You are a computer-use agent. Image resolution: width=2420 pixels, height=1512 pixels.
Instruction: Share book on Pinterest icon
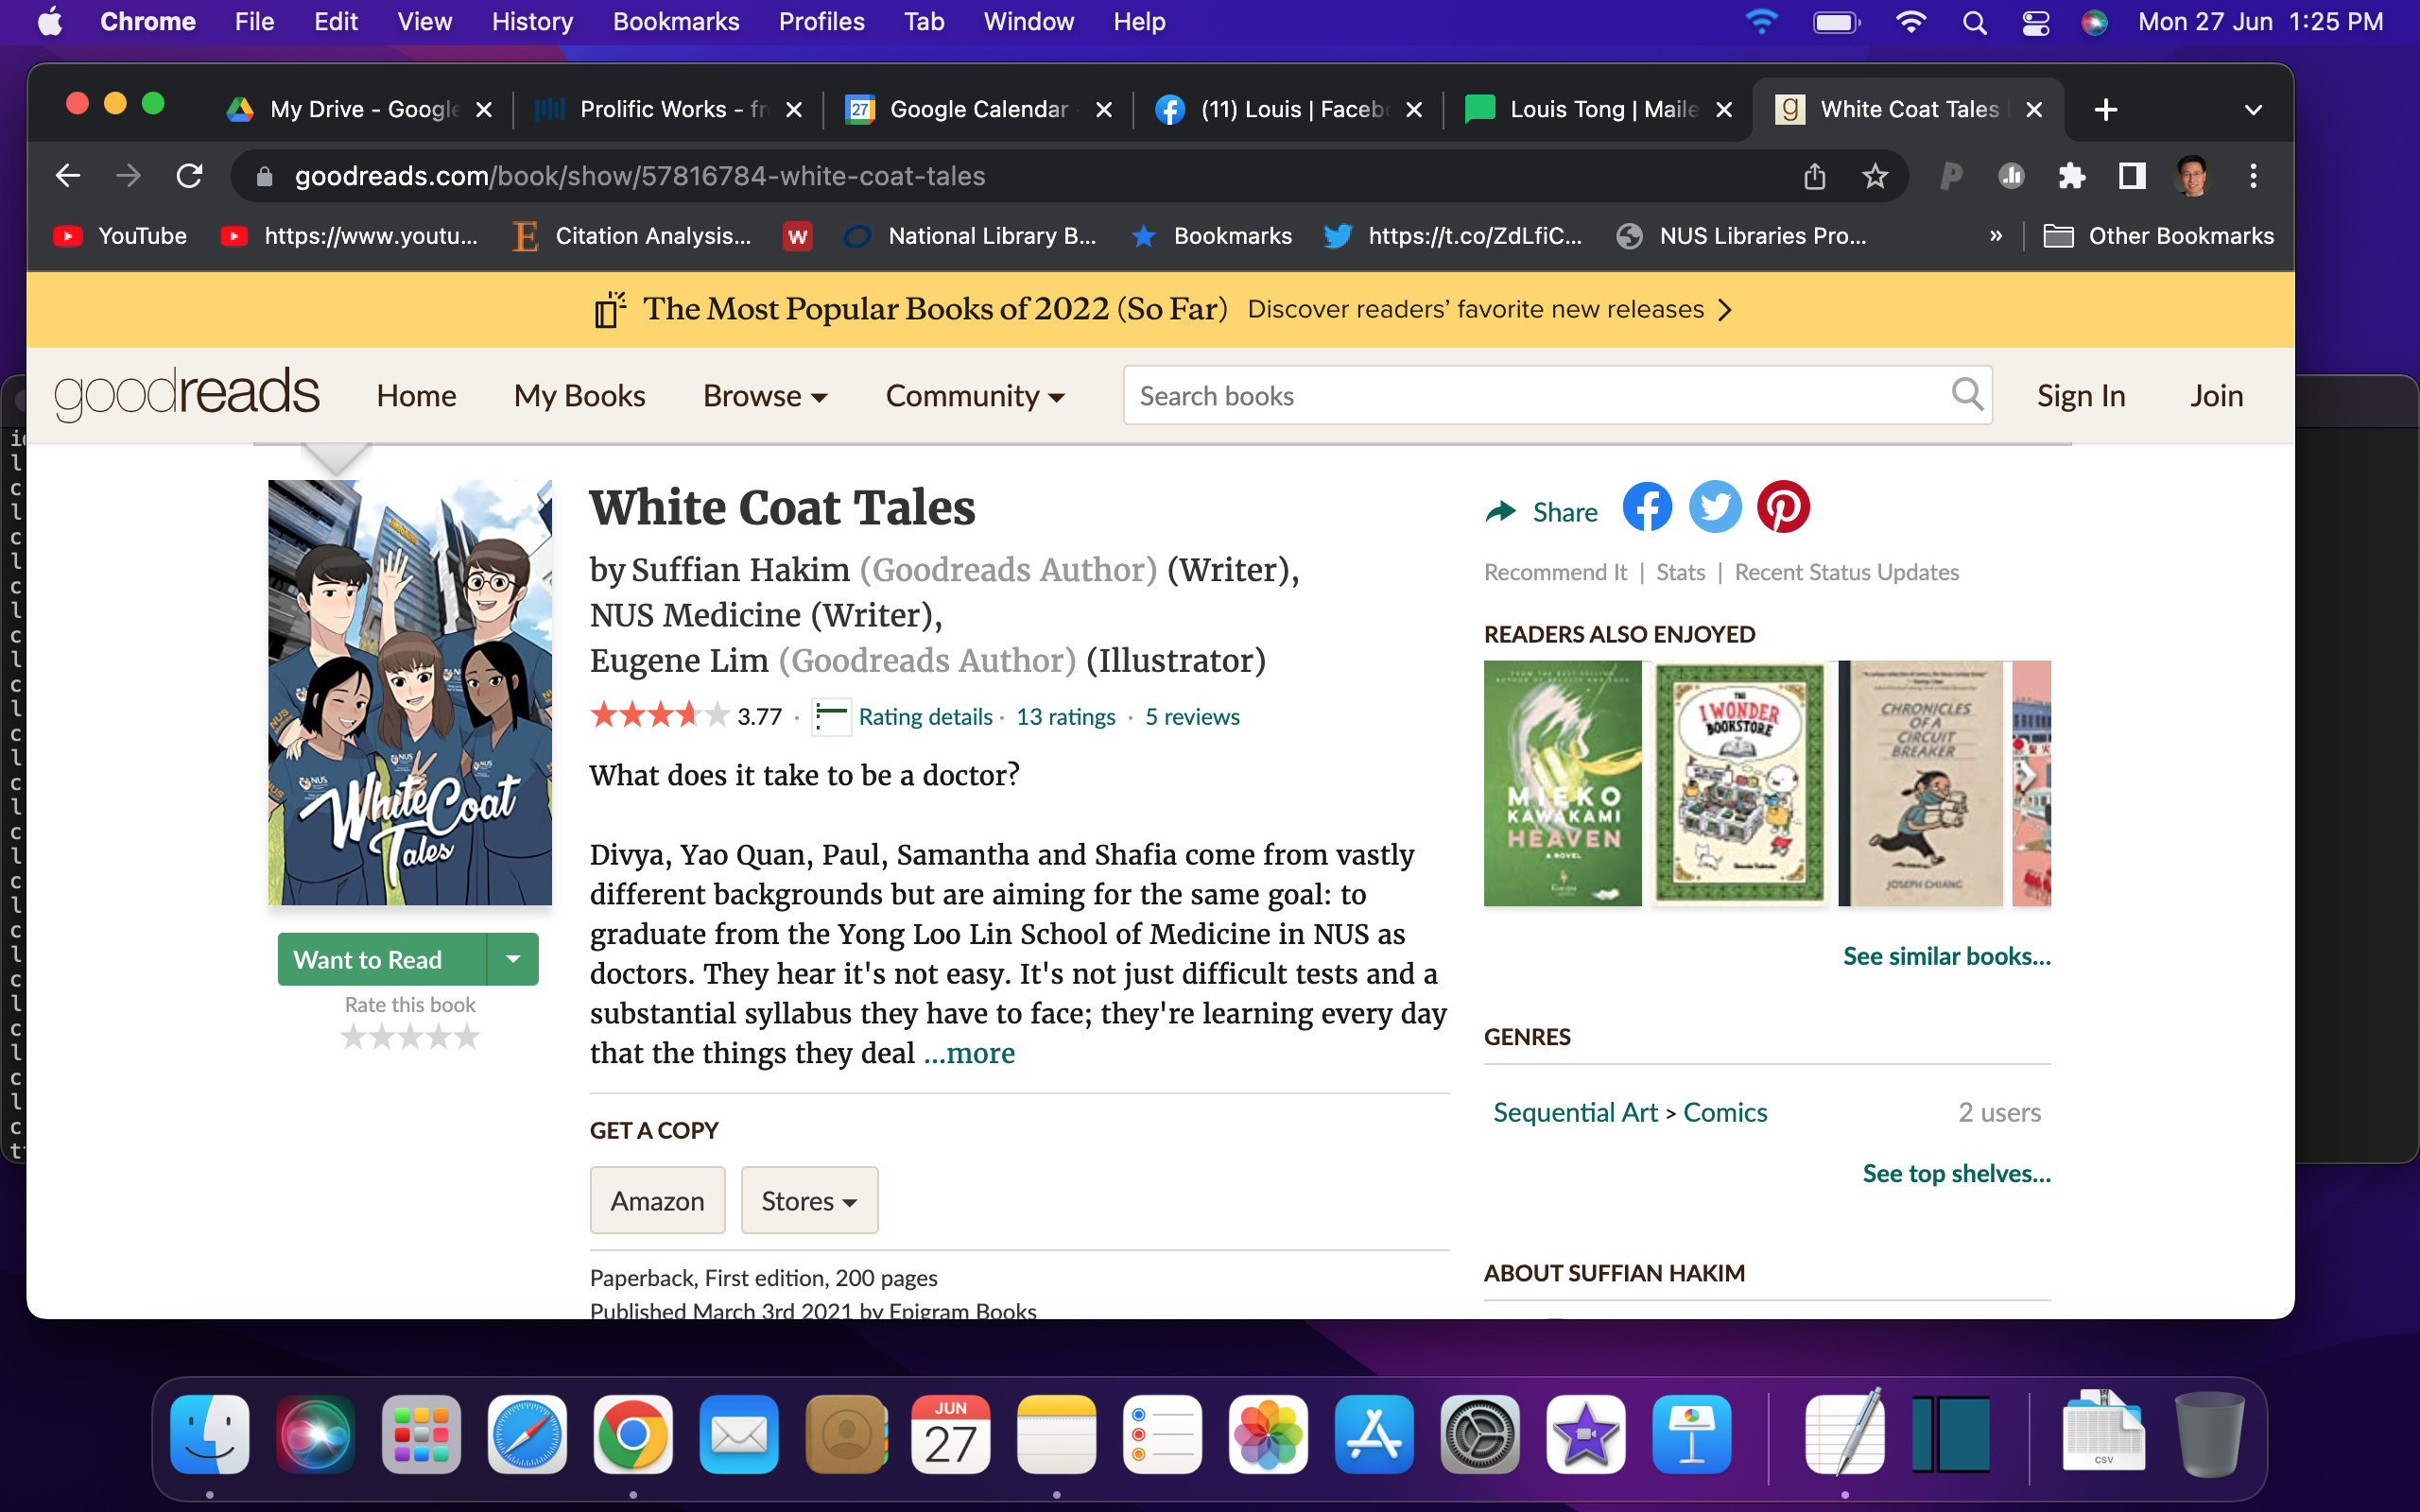(x=1783, y=507)
